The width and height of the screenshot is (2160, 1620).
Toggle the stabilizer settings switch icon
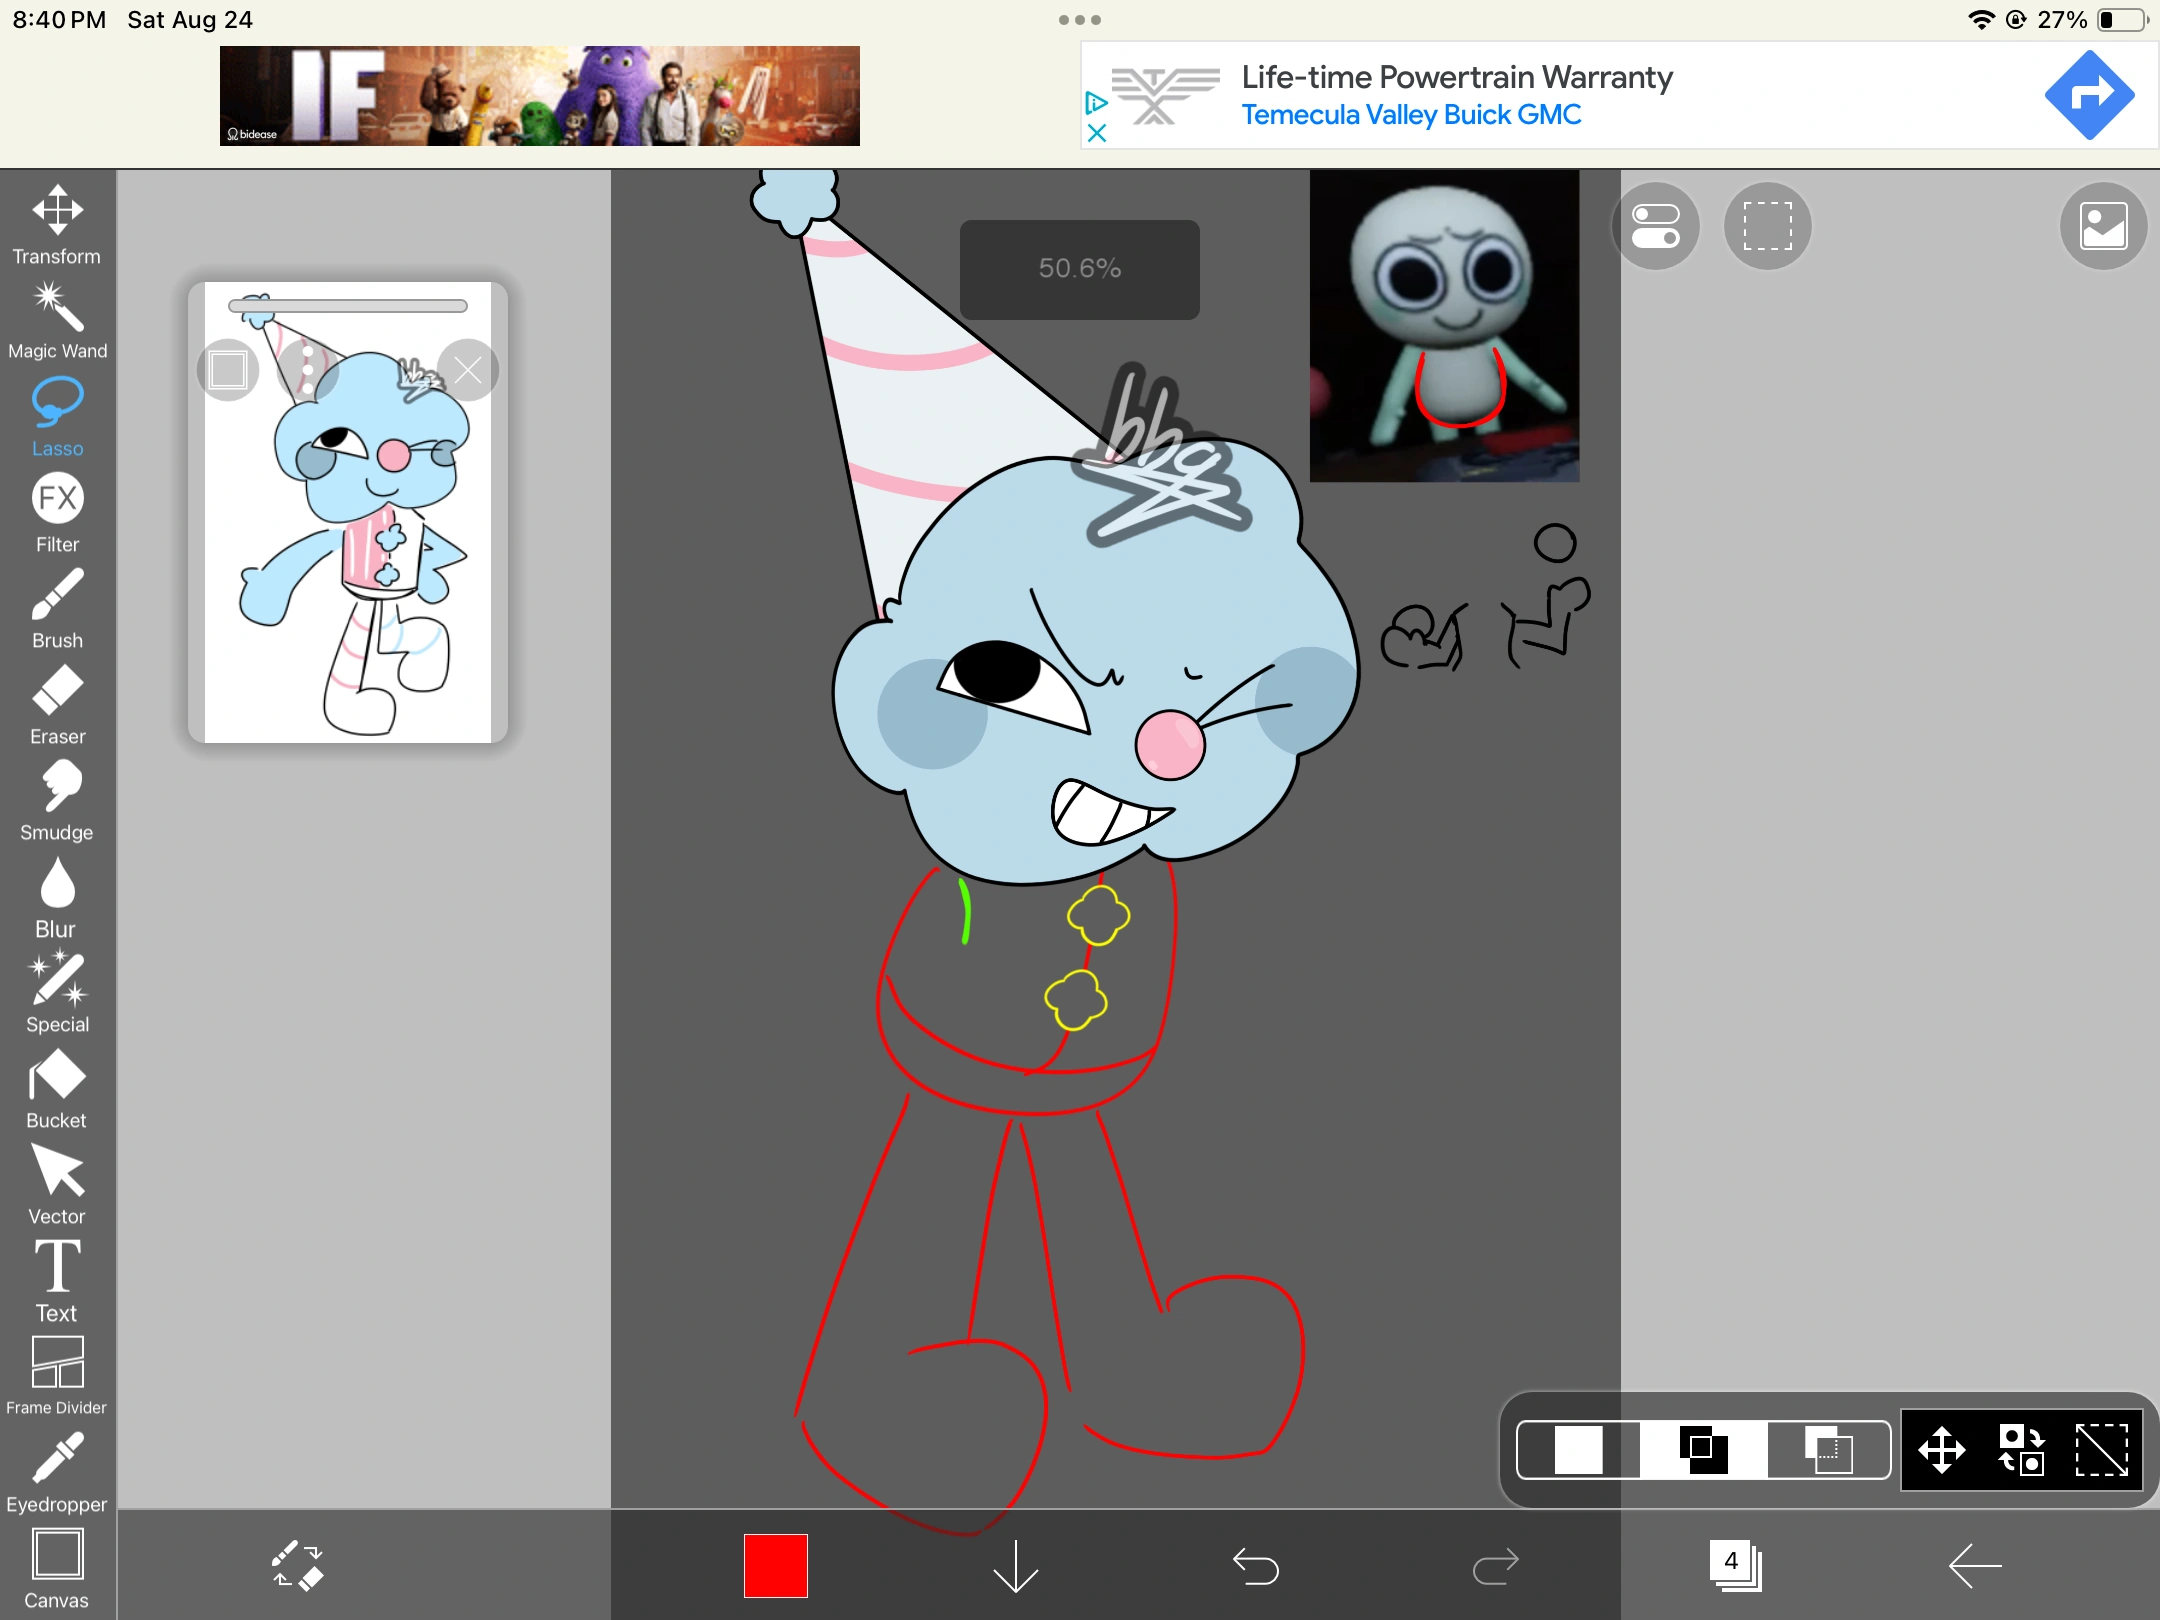click(x=1656, y=226)
